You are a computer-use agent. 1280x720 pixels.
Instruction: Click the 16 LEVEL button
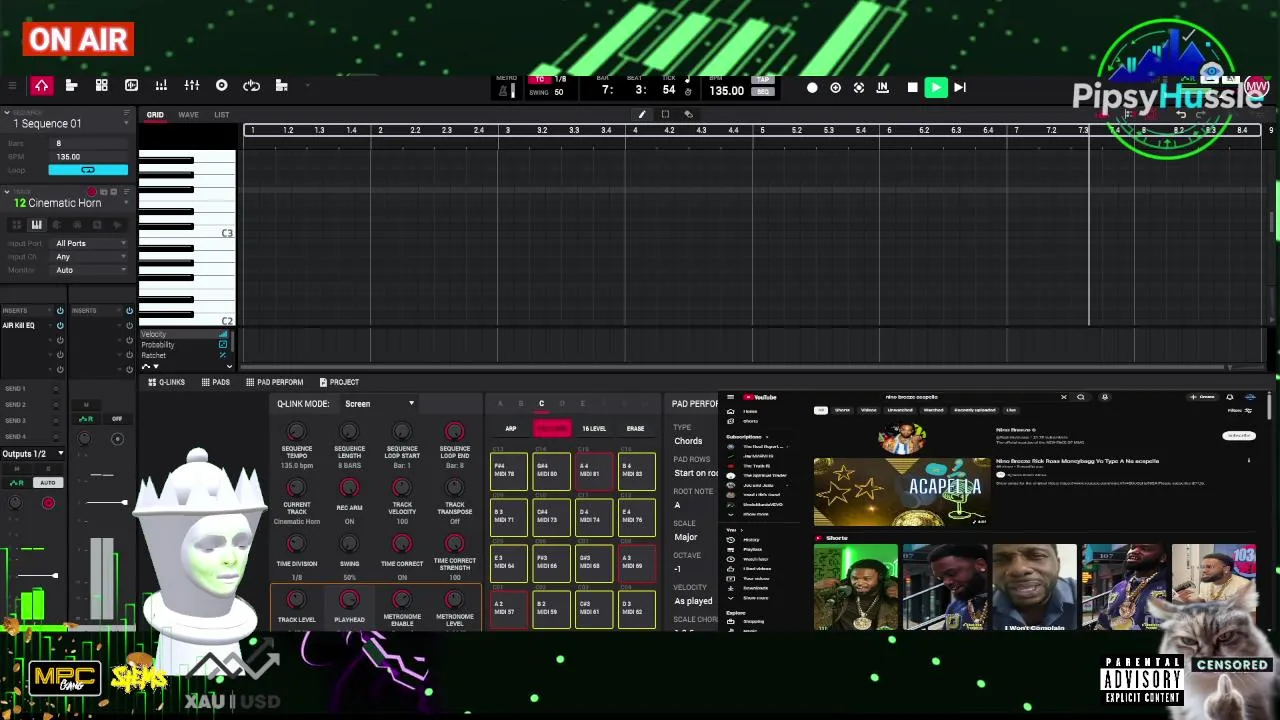point(594,429)
